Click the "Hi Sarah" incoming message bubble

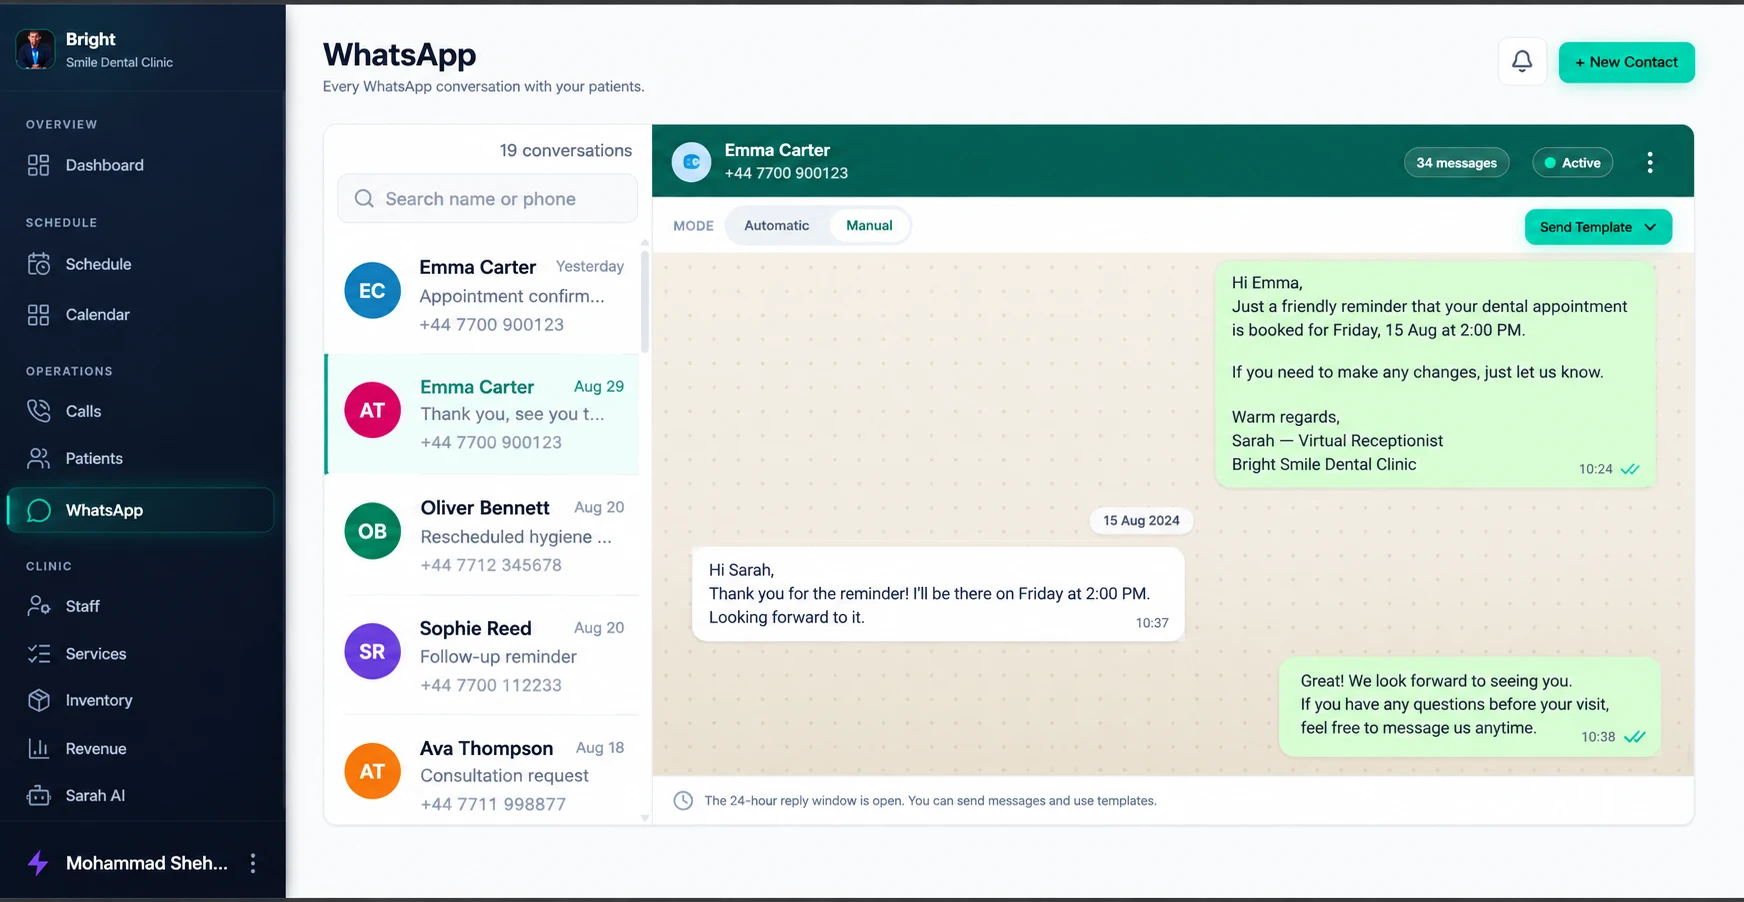pyautogui.click(x=938, y=594)
